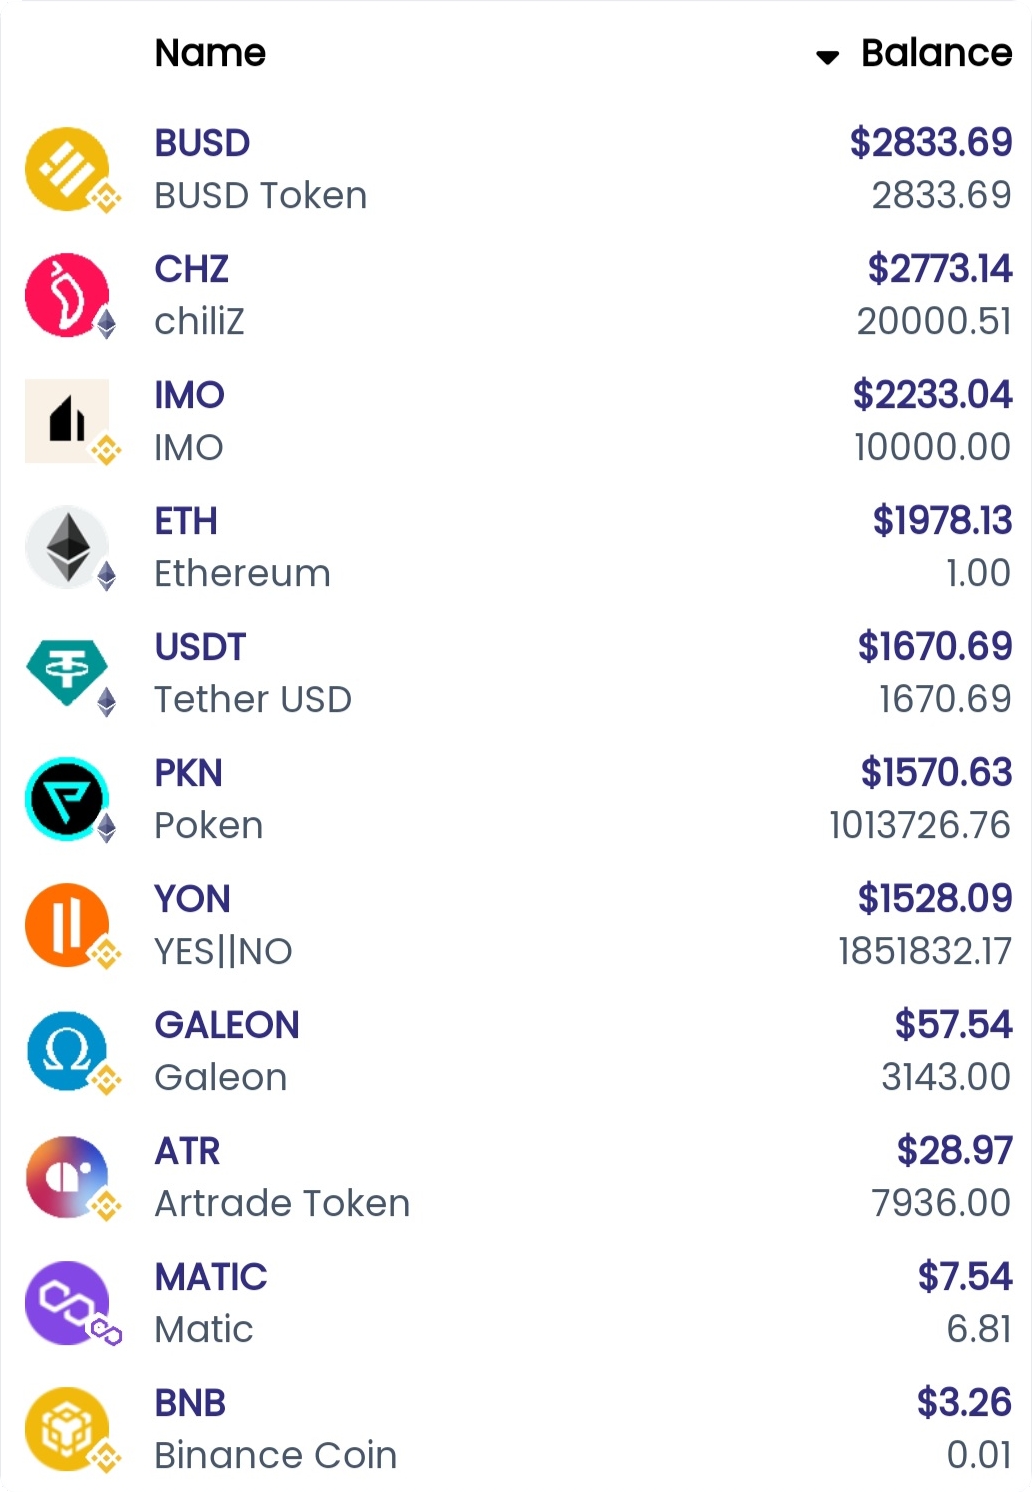Click the Artrade Token icon
The image size is (1032, 1492).
tap(67, 1177)
